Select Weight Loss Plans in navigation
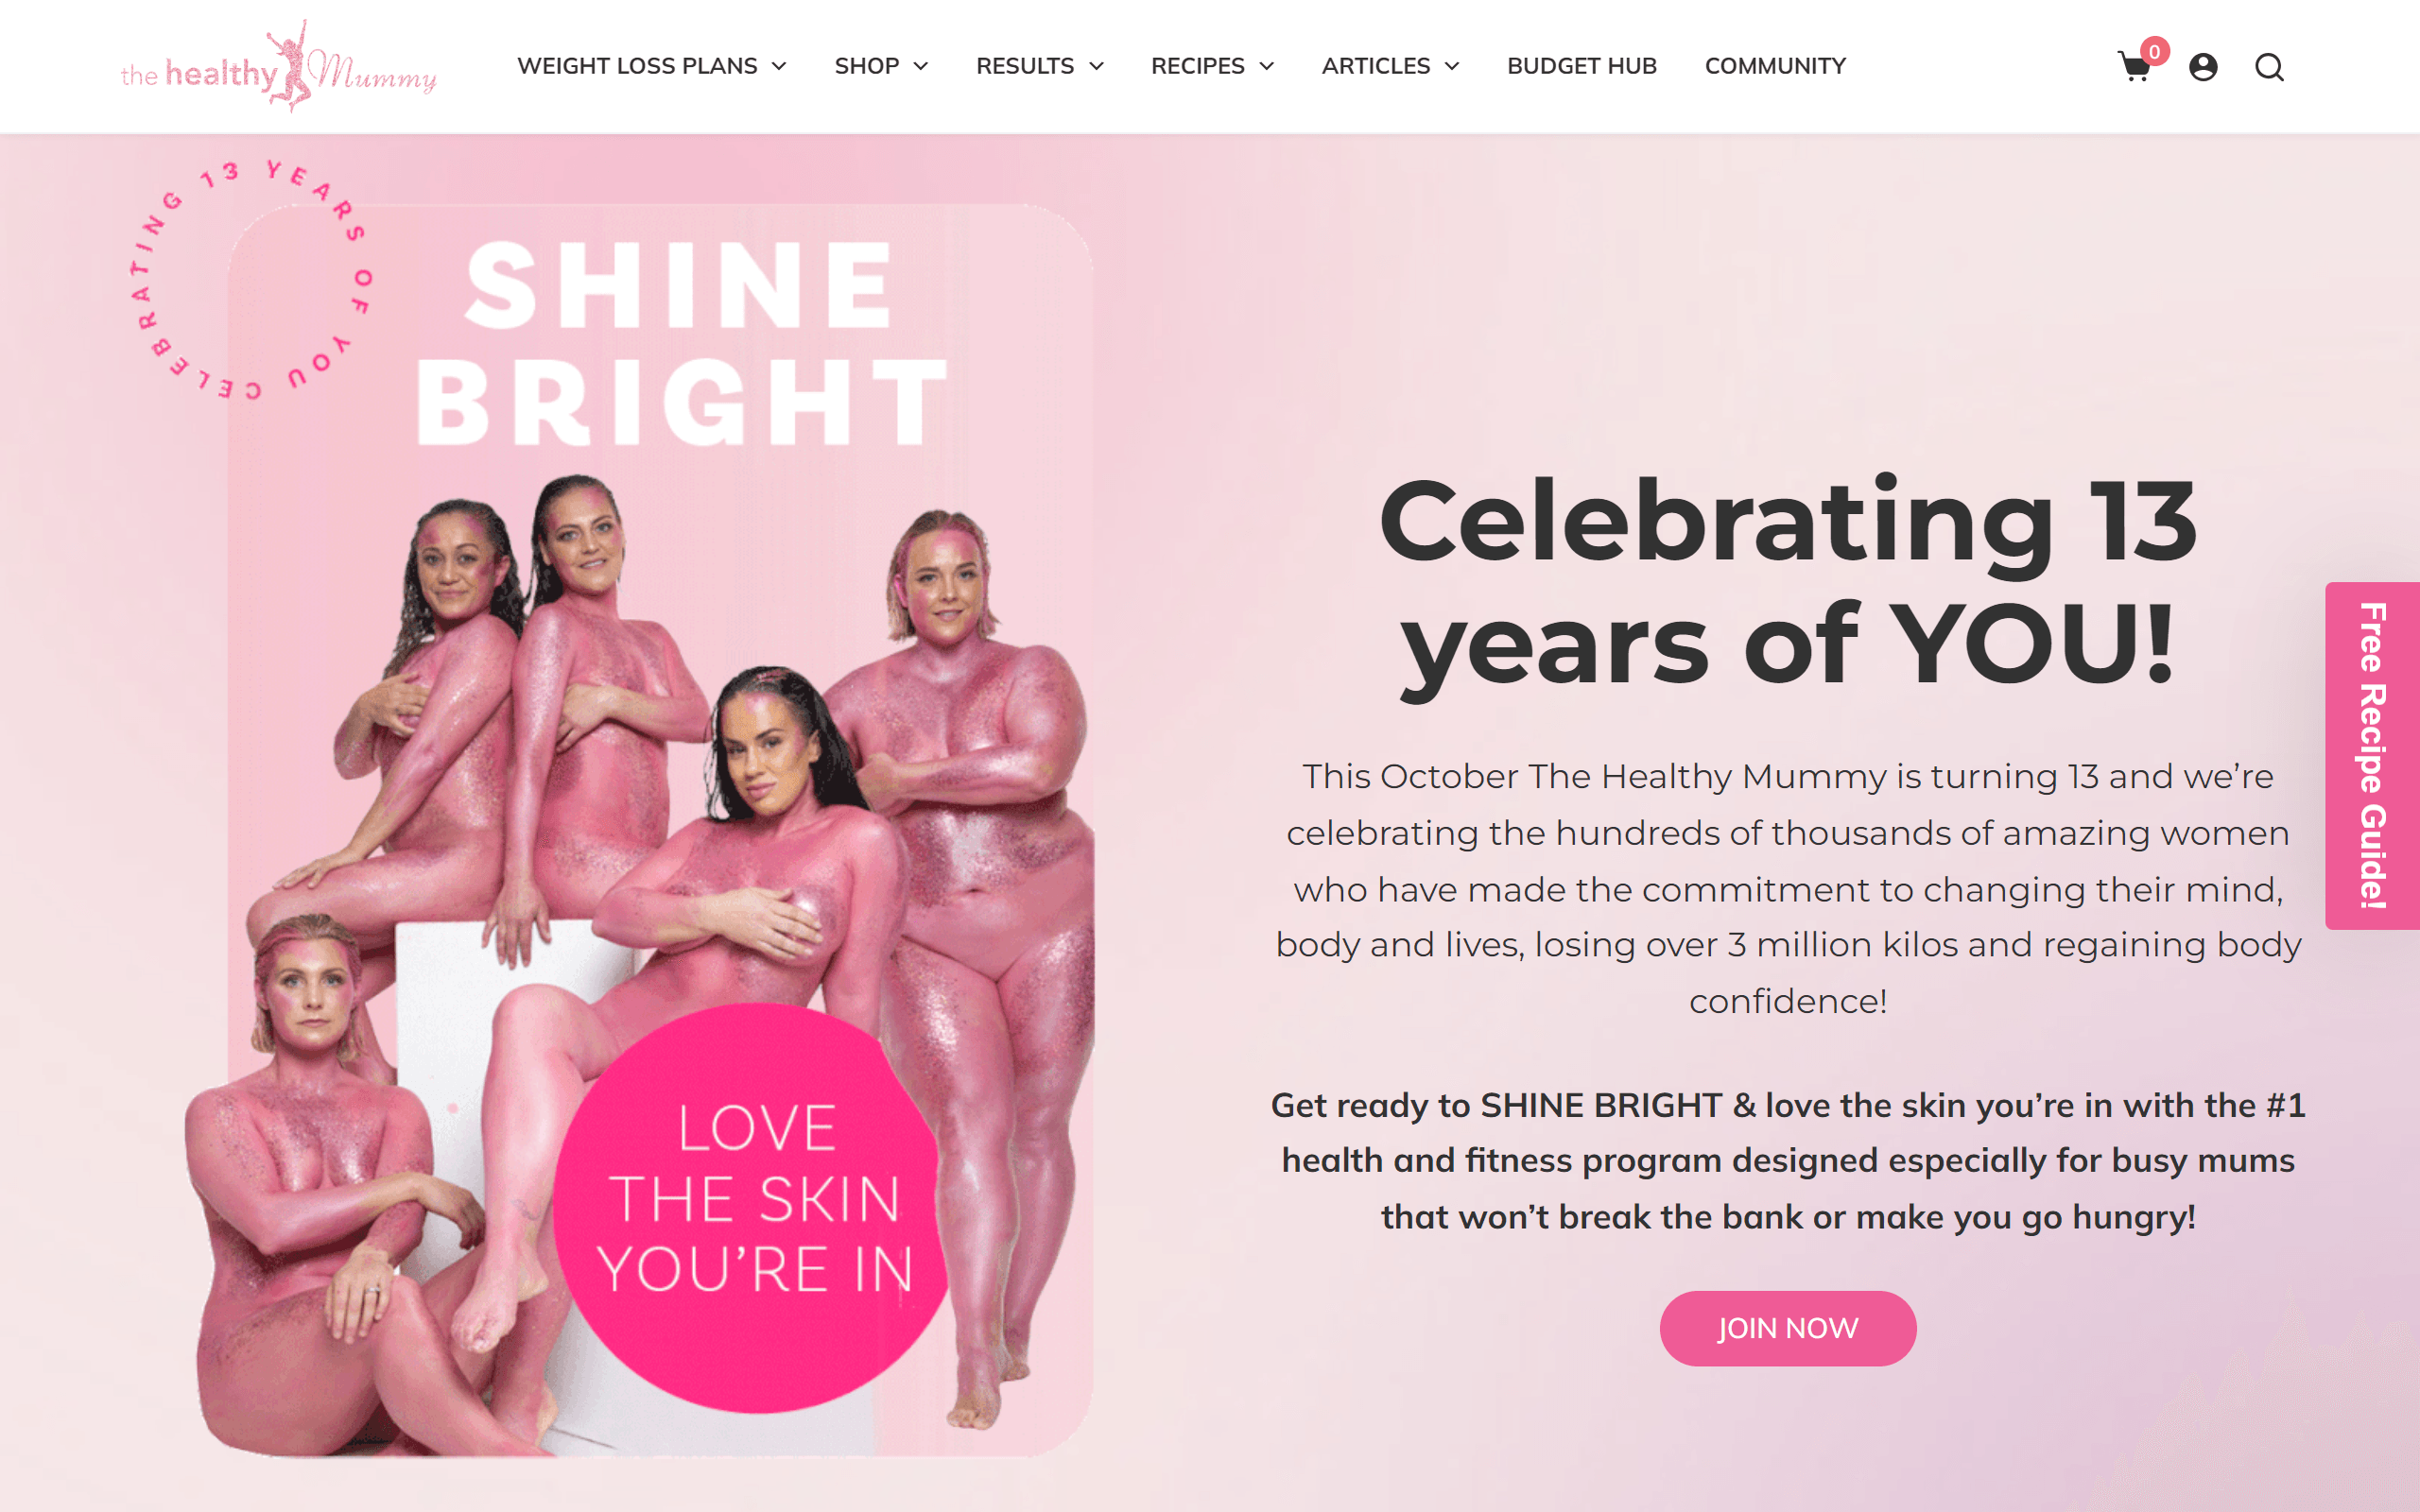This screenshot has height=1512, width=2420. point(637,66)
